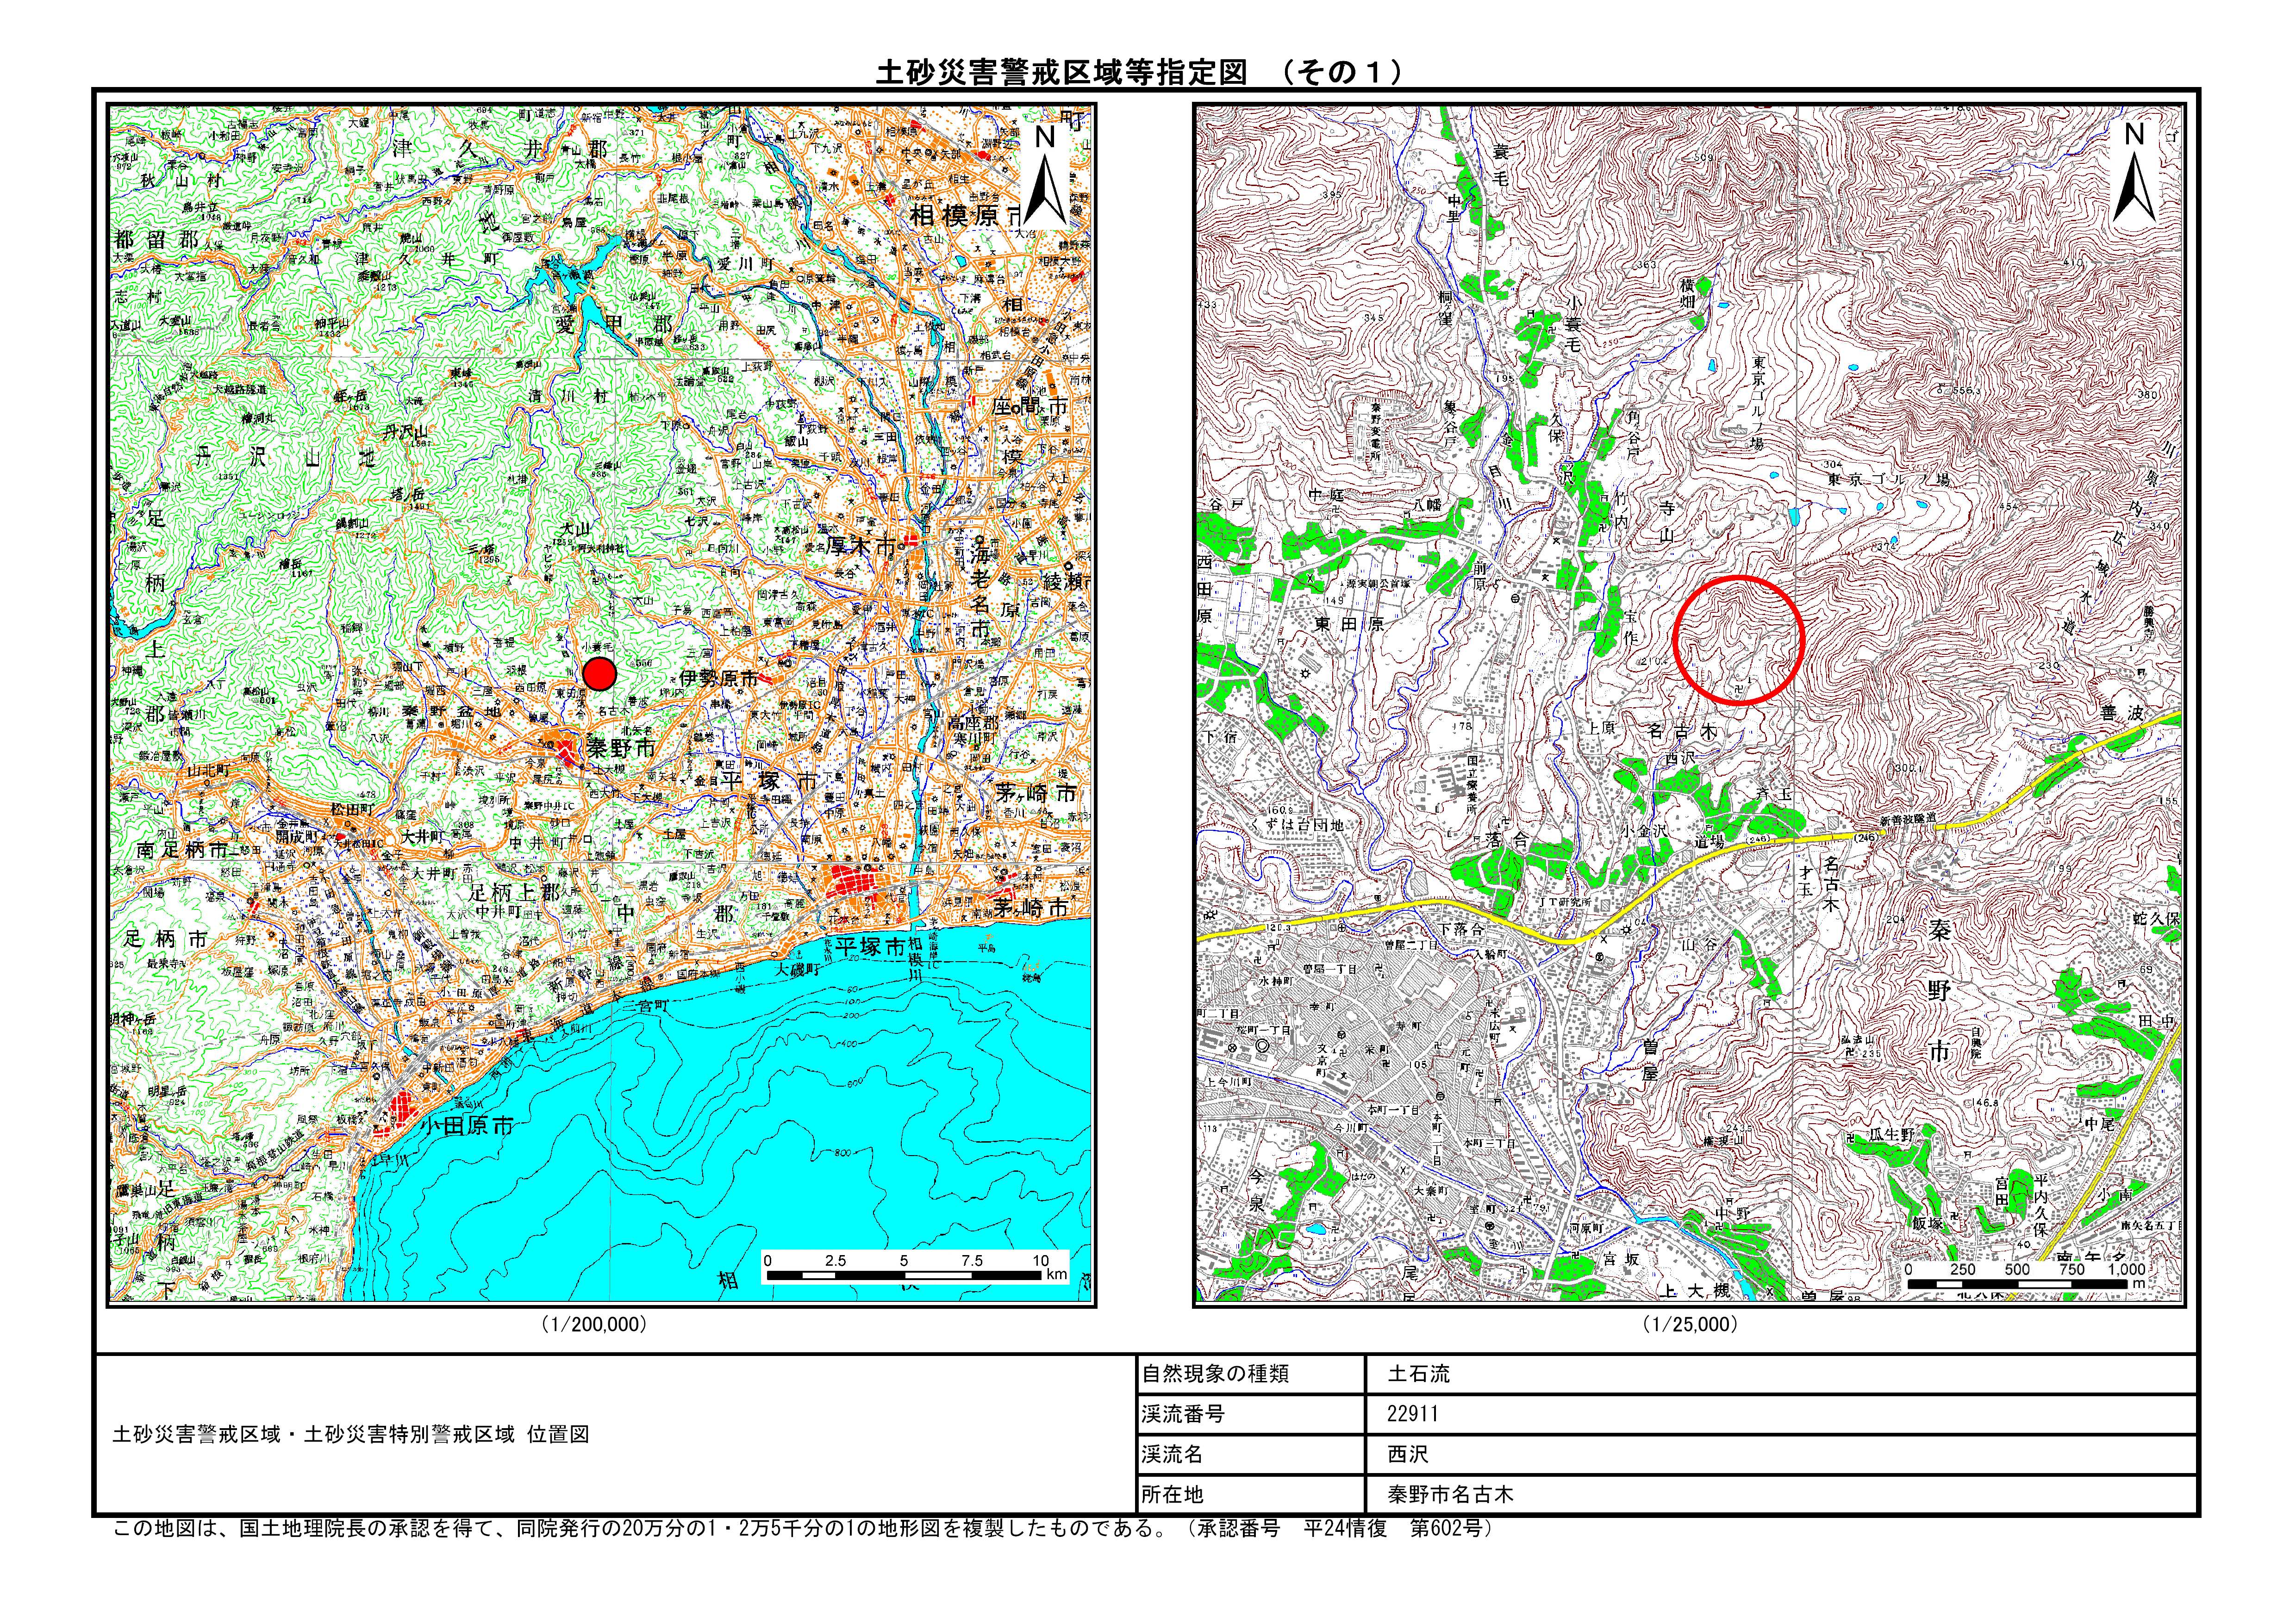Click the 小田原市 label on left map

pyautogui.click(x=466, y=1126)
